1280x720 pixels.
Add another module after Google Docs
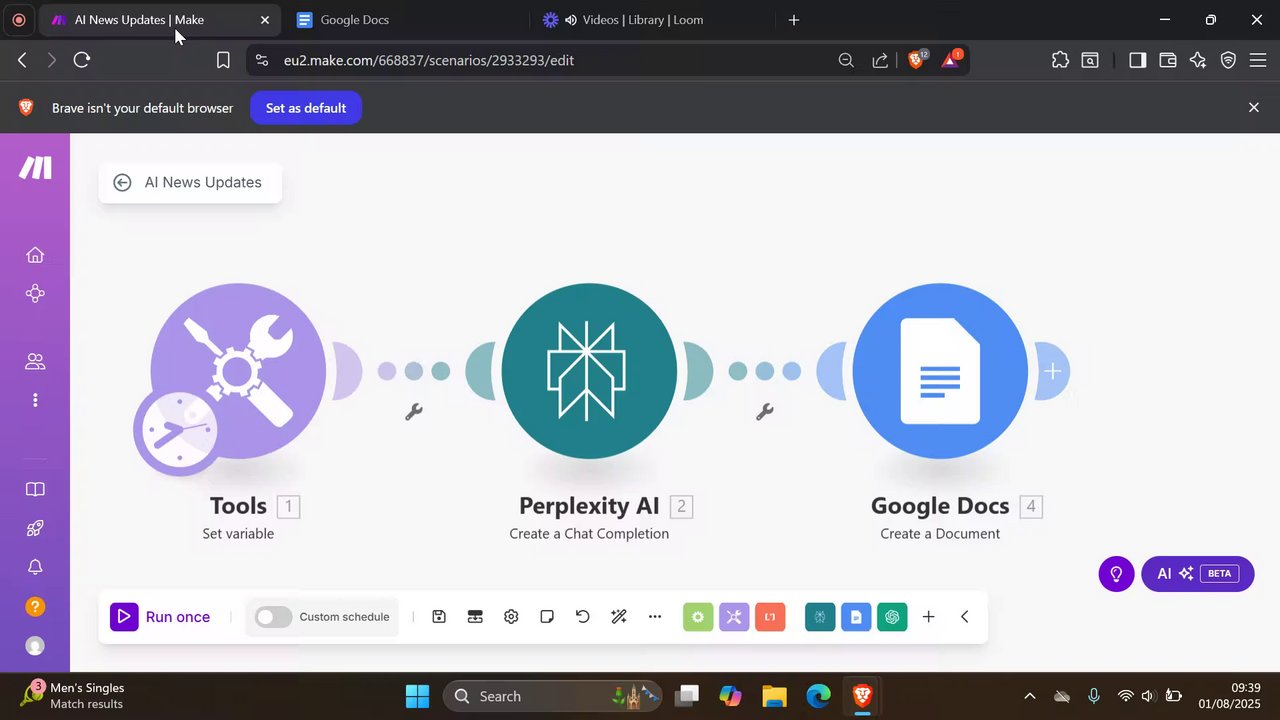pos(1052,371)
